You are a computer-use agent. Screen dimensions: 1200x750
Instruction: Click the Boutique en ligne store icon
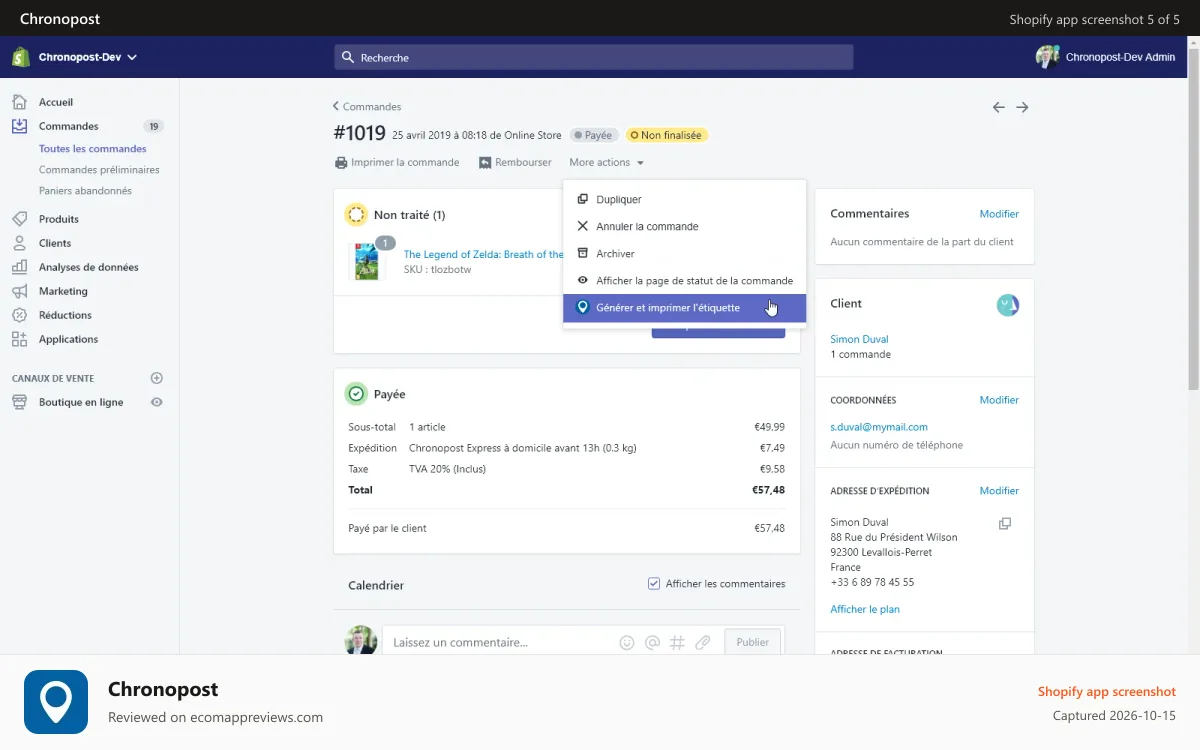coord(19,402)
